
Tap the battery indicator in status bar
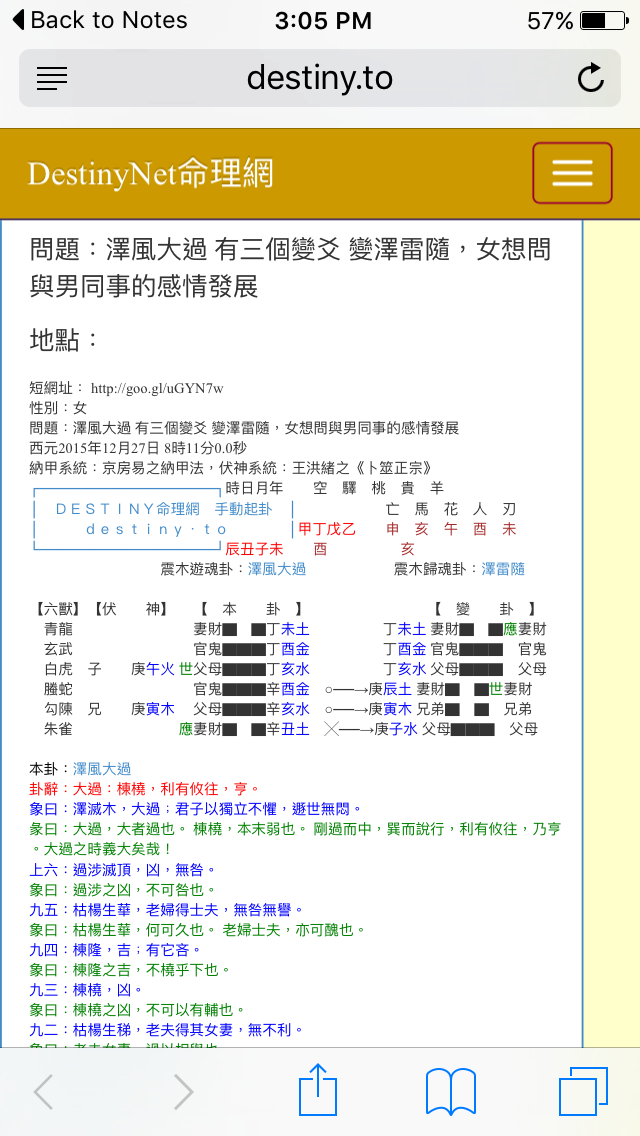point(605,20)
